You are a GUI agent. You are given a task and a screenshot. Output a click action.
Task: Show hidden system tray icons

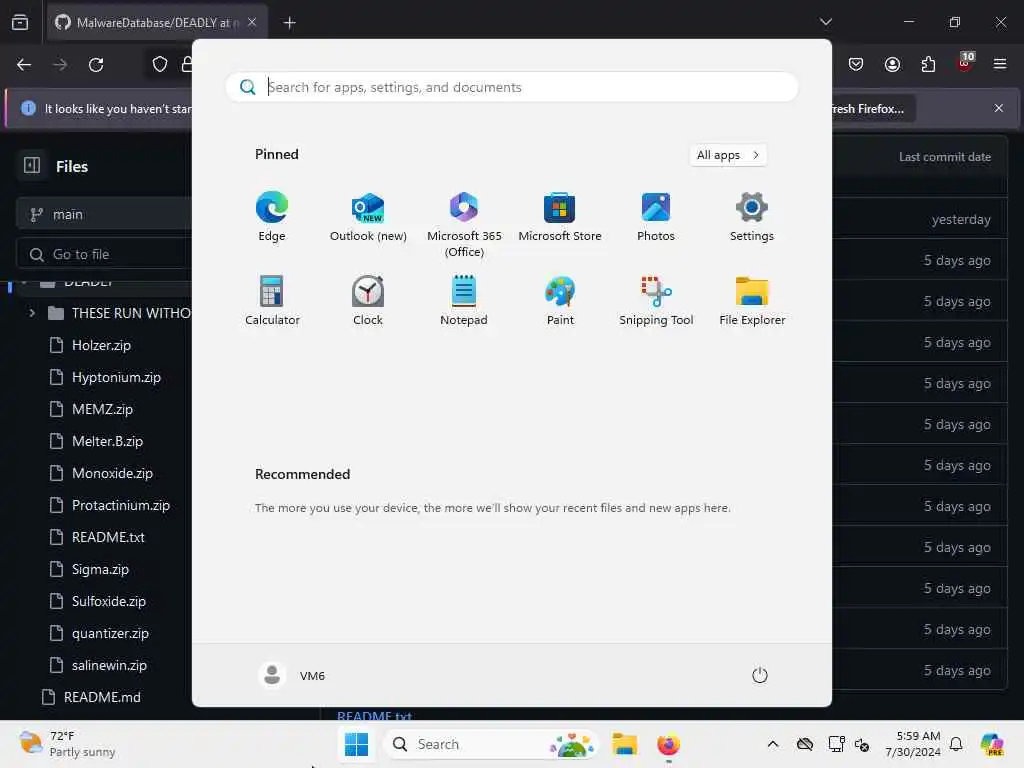click(773, 744)
